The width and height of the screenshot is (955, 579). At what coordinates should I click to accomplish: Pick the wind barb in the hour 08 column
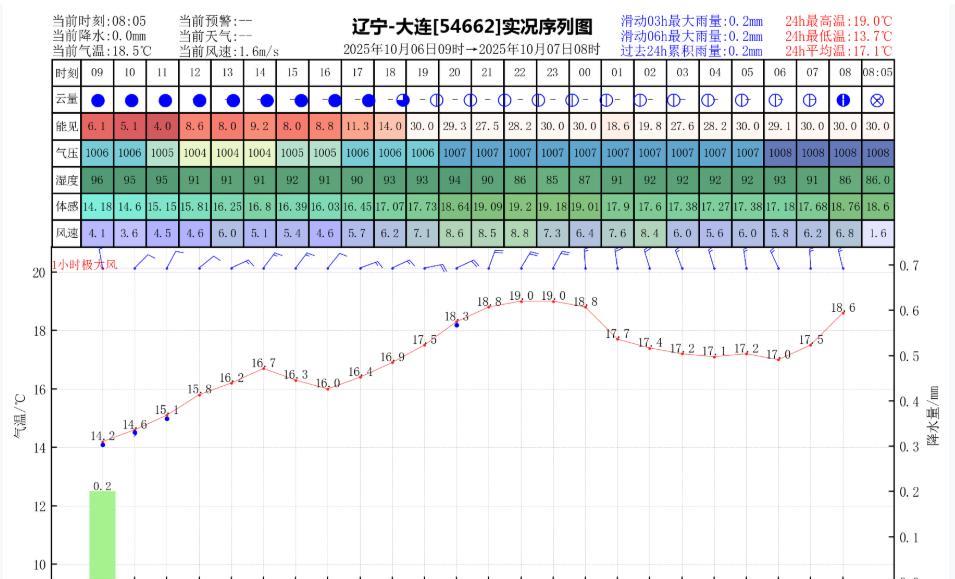tap(841, 259)
